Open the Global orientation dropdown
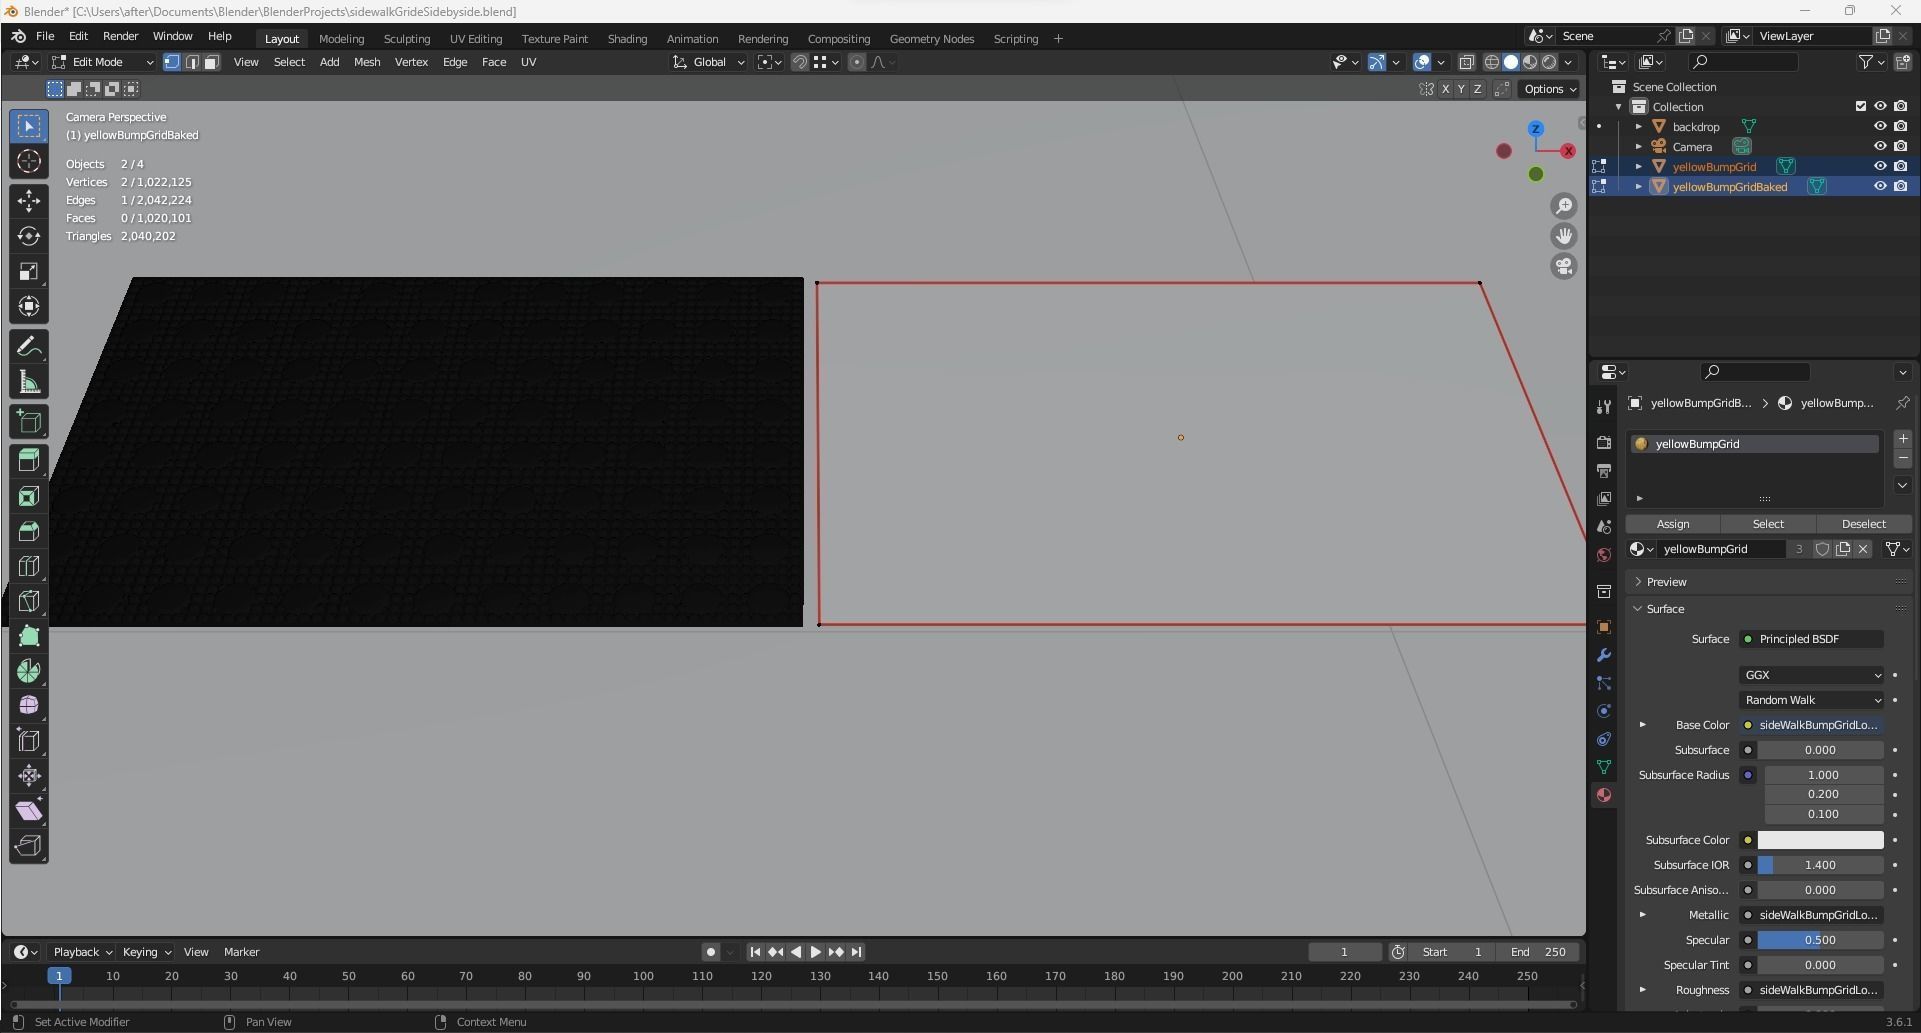 click(709, 62)
